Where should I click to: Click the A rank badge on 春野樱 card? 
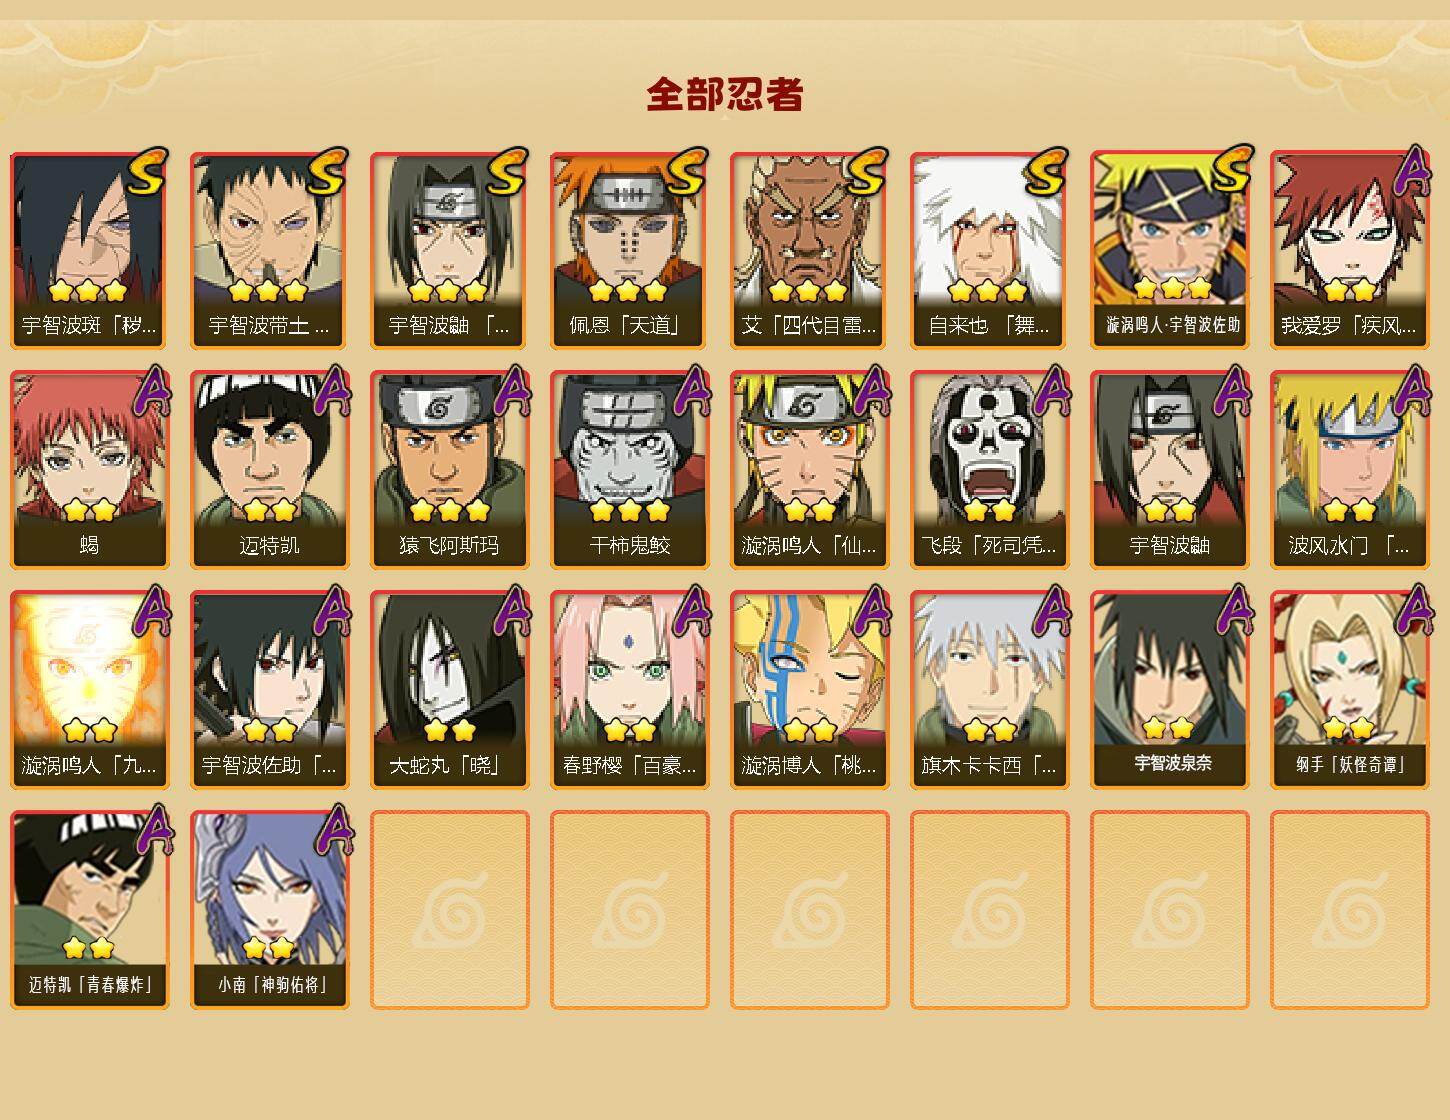coord(691,610)
